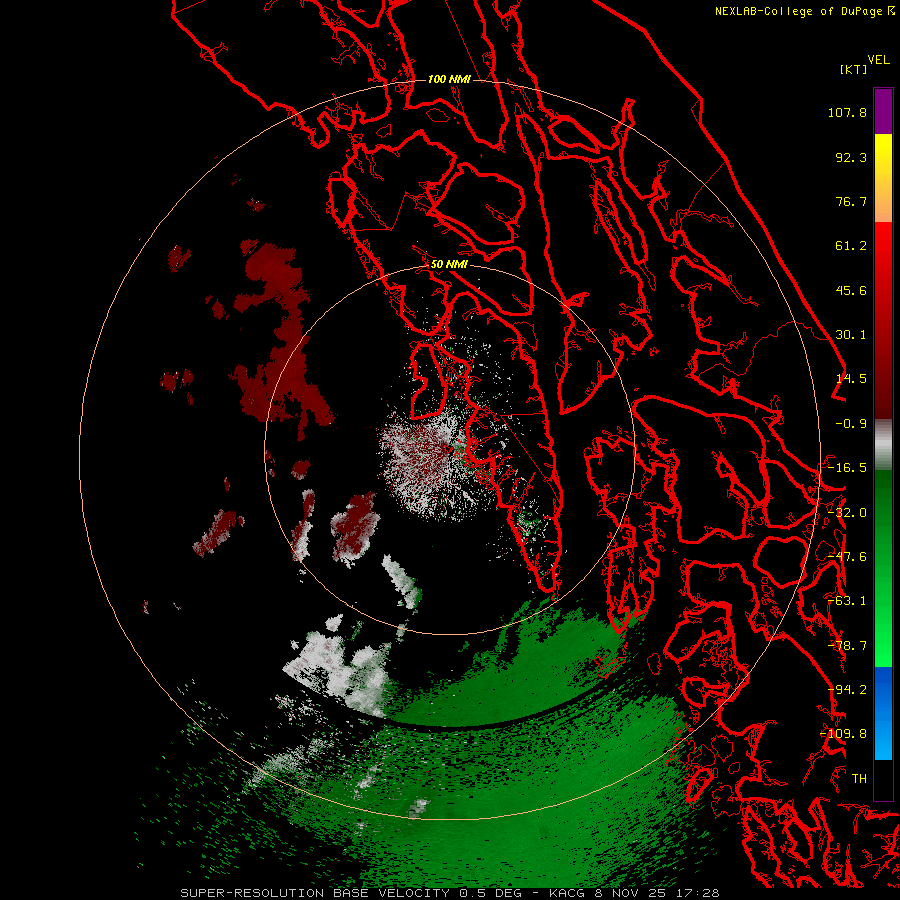The width and height of the screenshot is (900, 900).
Task: Click the -109.8 velocity scale value
Action: [844, 734]
